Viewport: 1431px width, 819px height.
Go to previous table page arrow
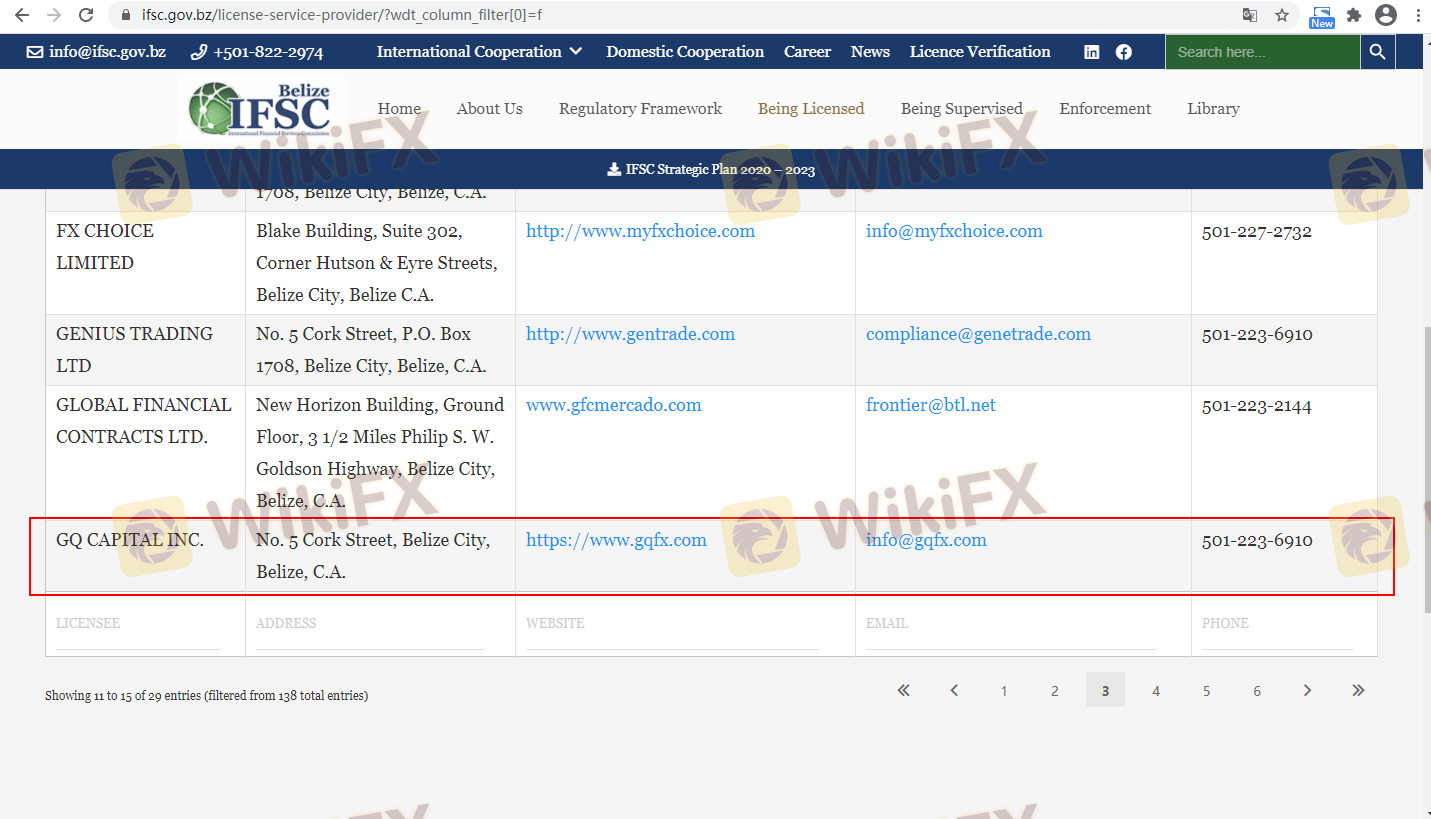click(x=954, y=690)
